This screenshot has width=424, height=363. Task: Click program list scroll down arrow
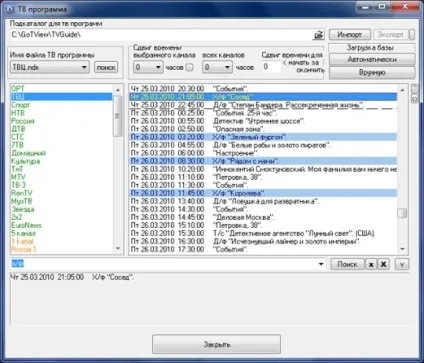(x=402, y=249)
